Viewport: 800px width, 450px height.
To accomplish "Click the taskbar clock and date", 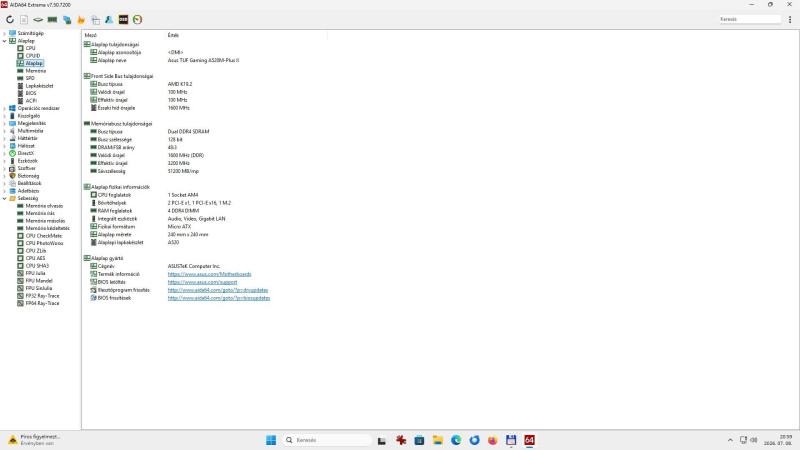I will click(x=780, y=440).
